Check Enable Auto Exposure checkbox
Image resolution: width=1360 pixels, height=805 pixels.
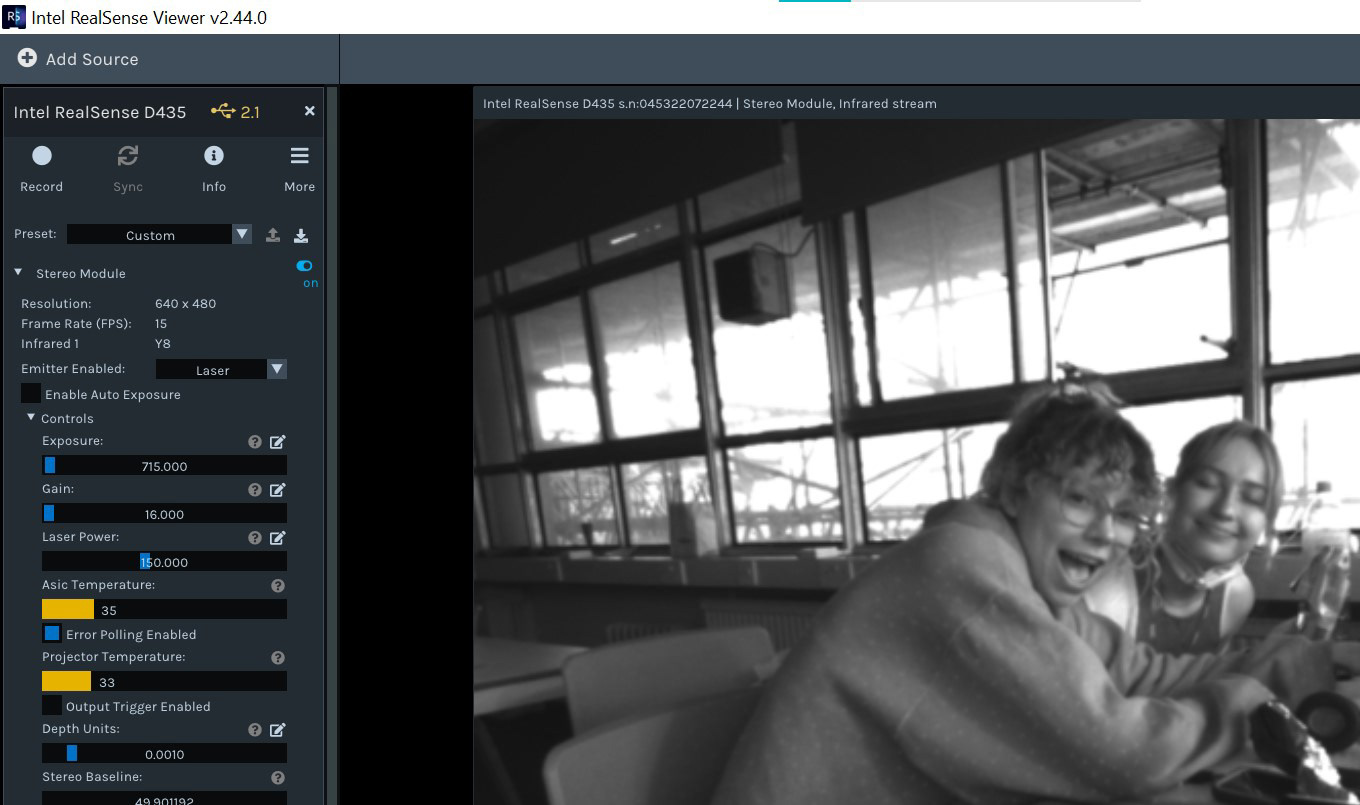31,394
